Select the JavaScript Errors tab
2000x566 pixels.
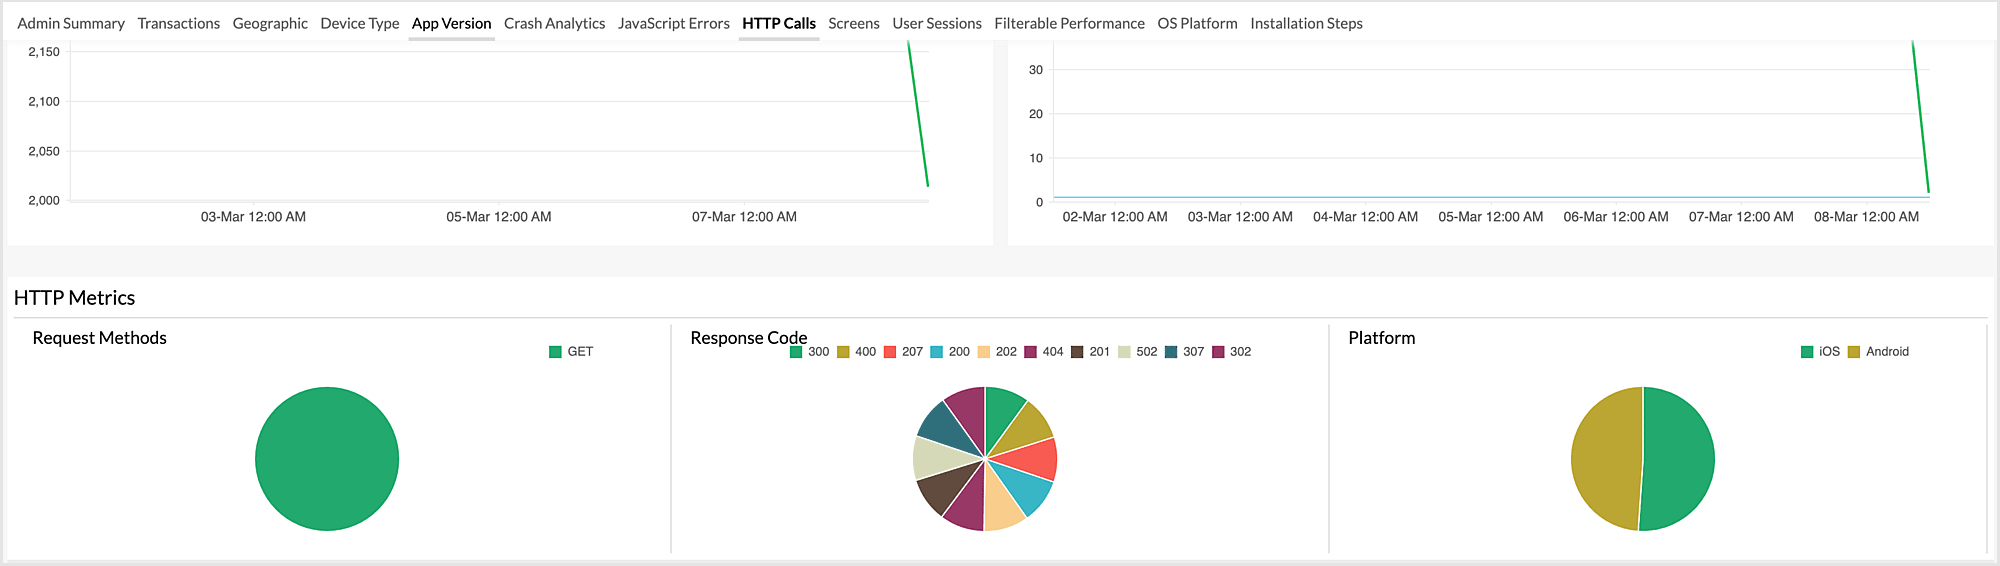click(673, 23)
